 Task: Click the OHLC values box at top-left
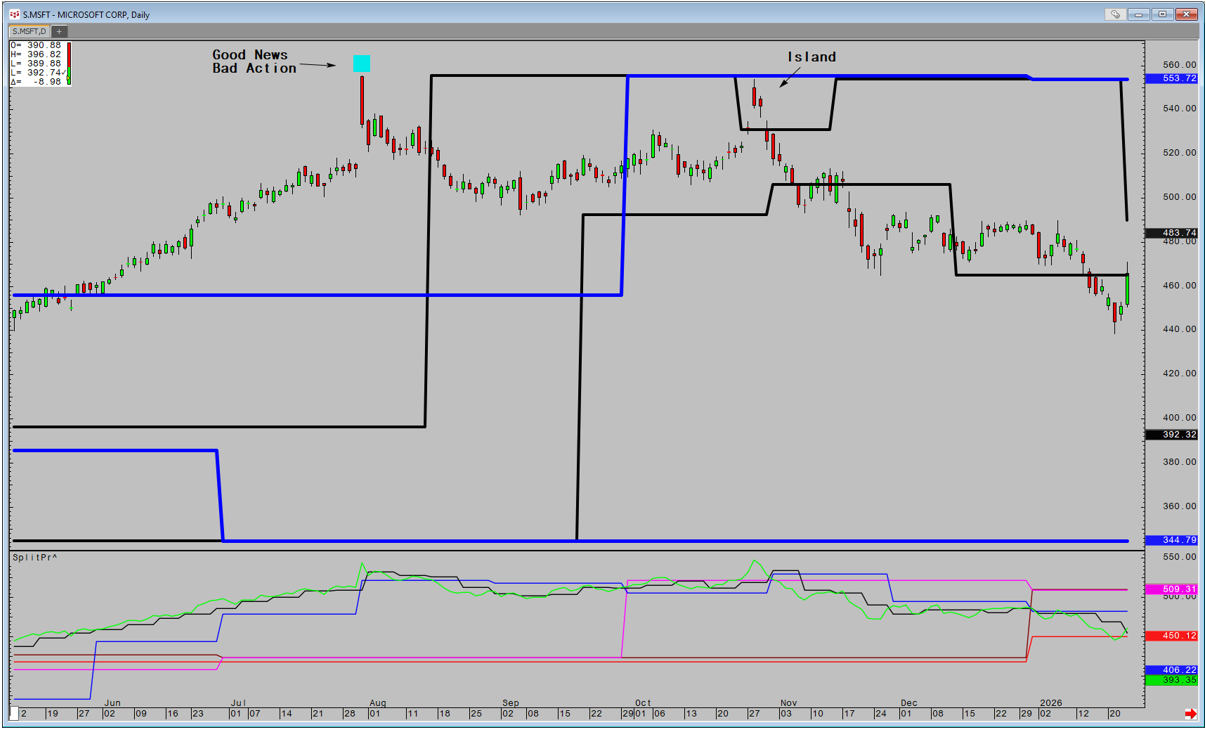38,63
